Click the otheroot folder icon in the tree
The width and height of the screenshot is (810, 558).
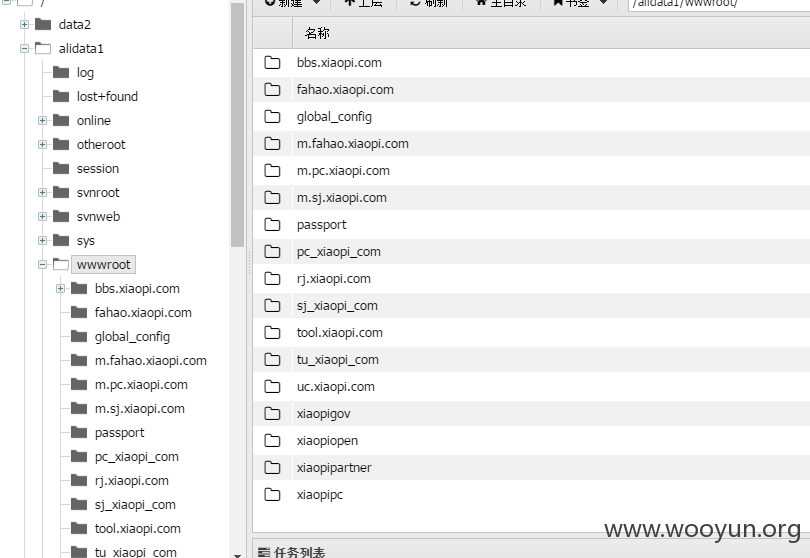61,144
